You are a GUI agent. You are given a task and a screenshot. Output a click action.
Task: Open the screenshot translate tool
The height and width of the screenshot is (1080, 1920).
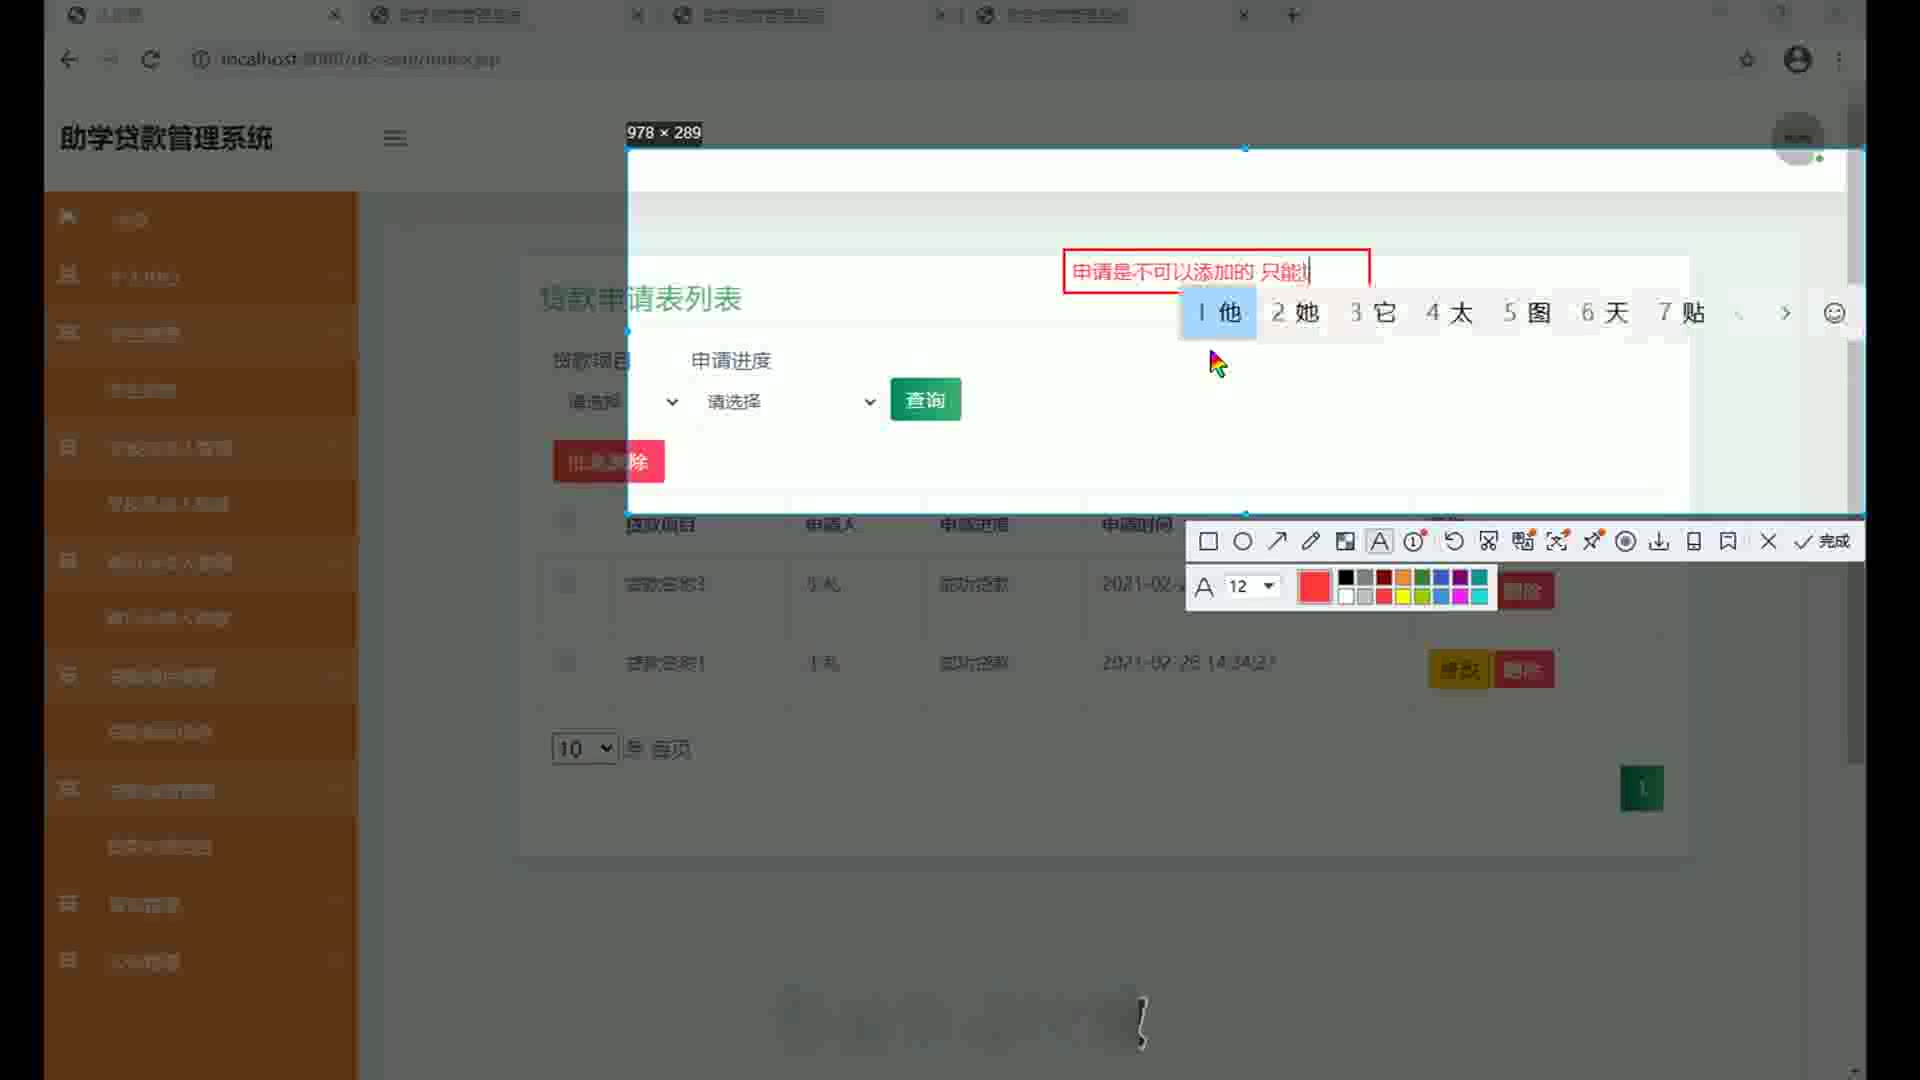tap(1523, 541)
